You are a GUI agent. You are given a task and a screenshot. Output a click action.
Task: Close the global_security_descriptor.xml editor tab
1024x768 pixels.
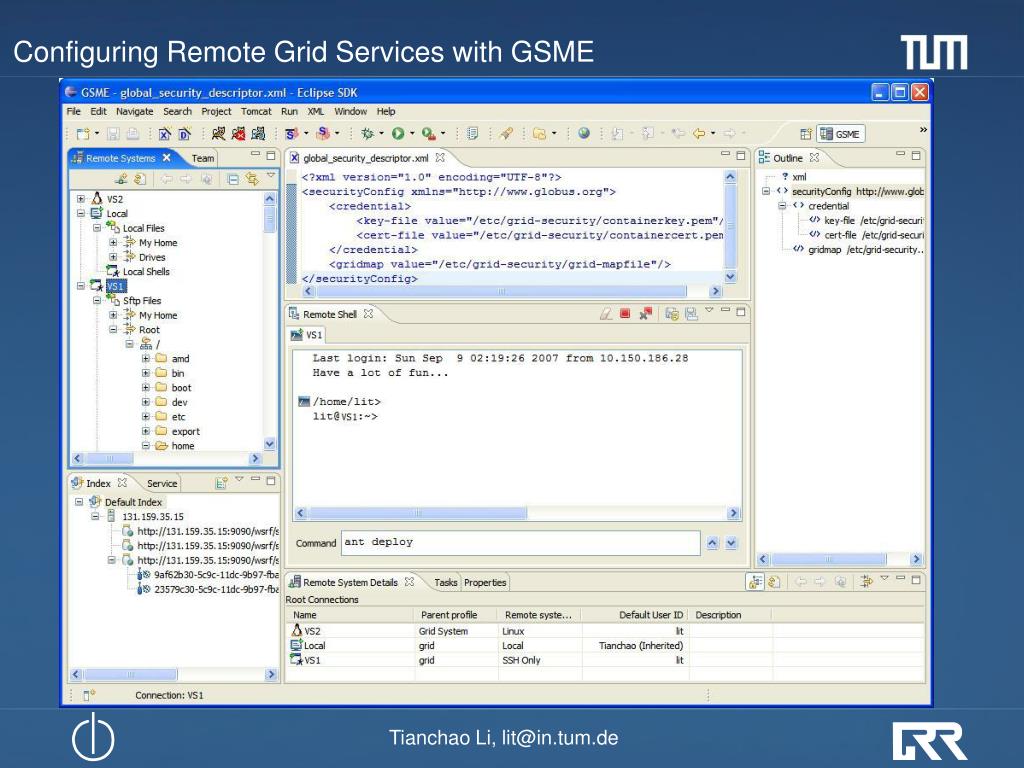pos(440,157)
